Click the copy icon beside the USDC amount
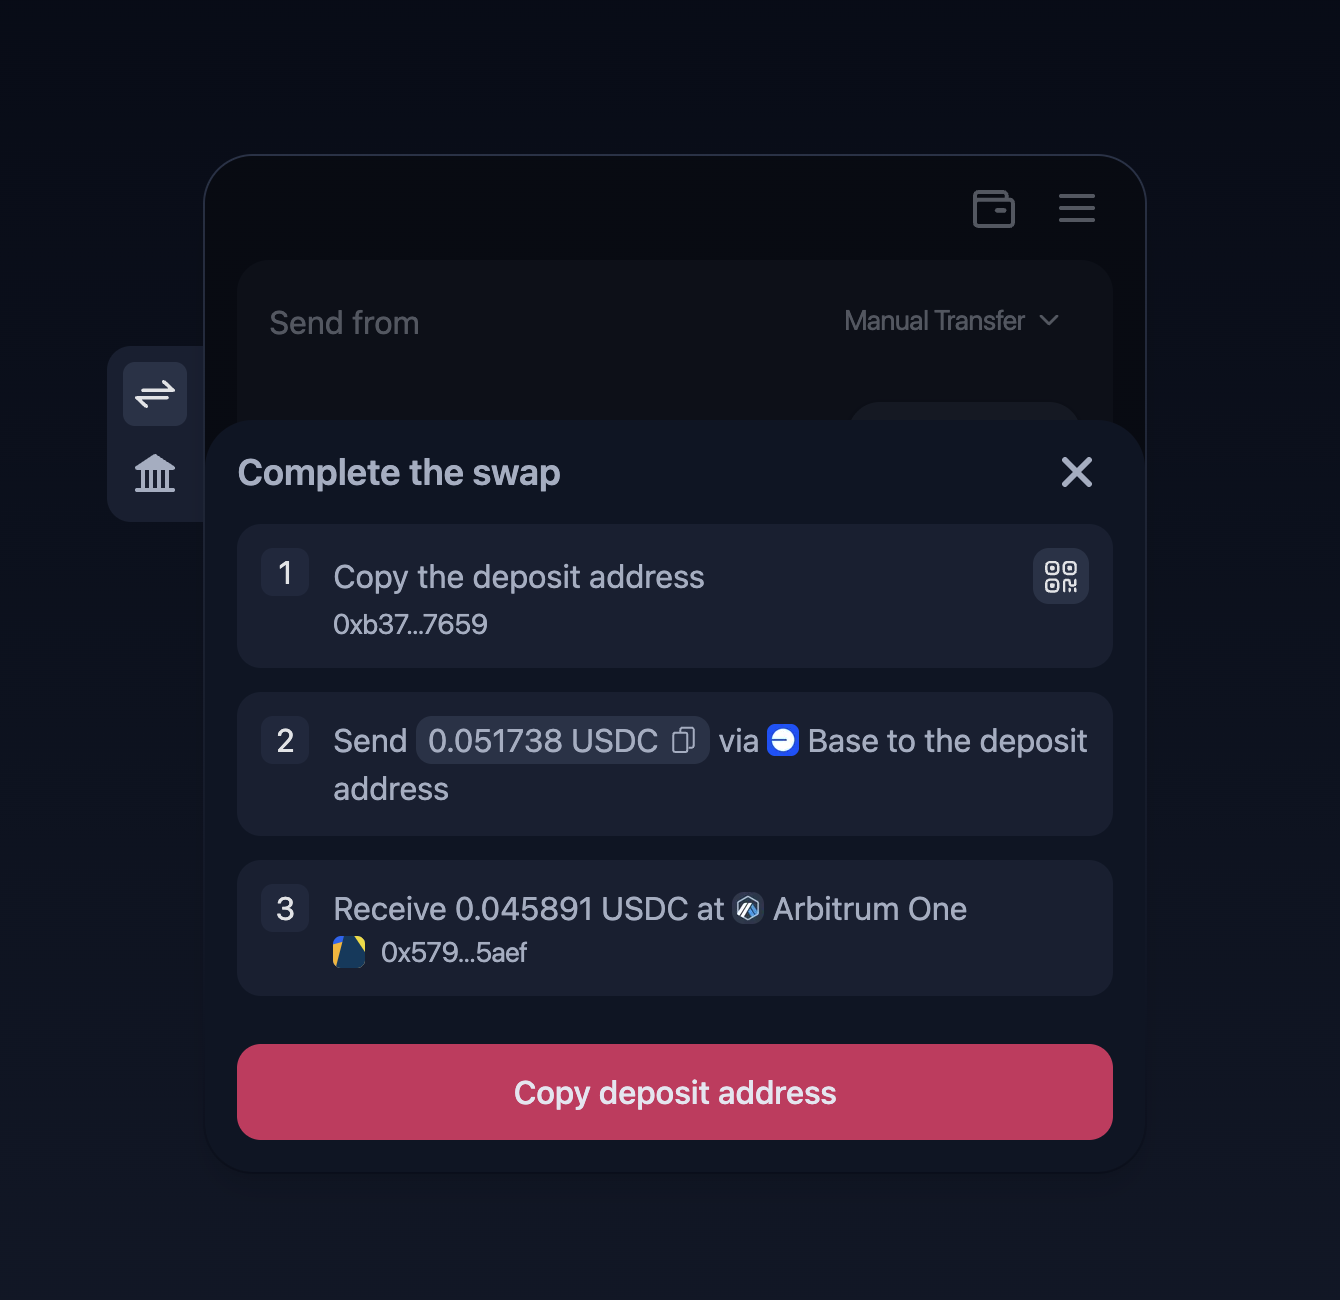This screenshot has width=1340, height=1300. [x=684, y=740]
